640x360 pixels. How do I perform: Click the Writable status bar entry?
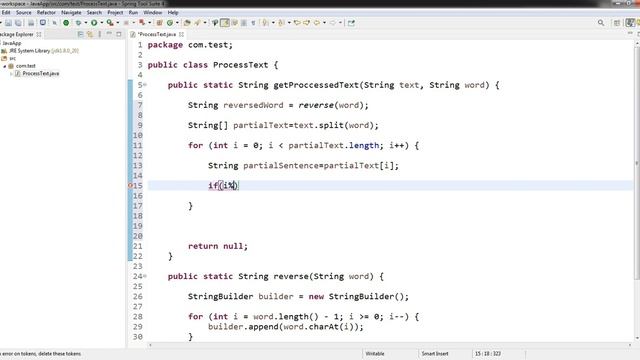375,353
